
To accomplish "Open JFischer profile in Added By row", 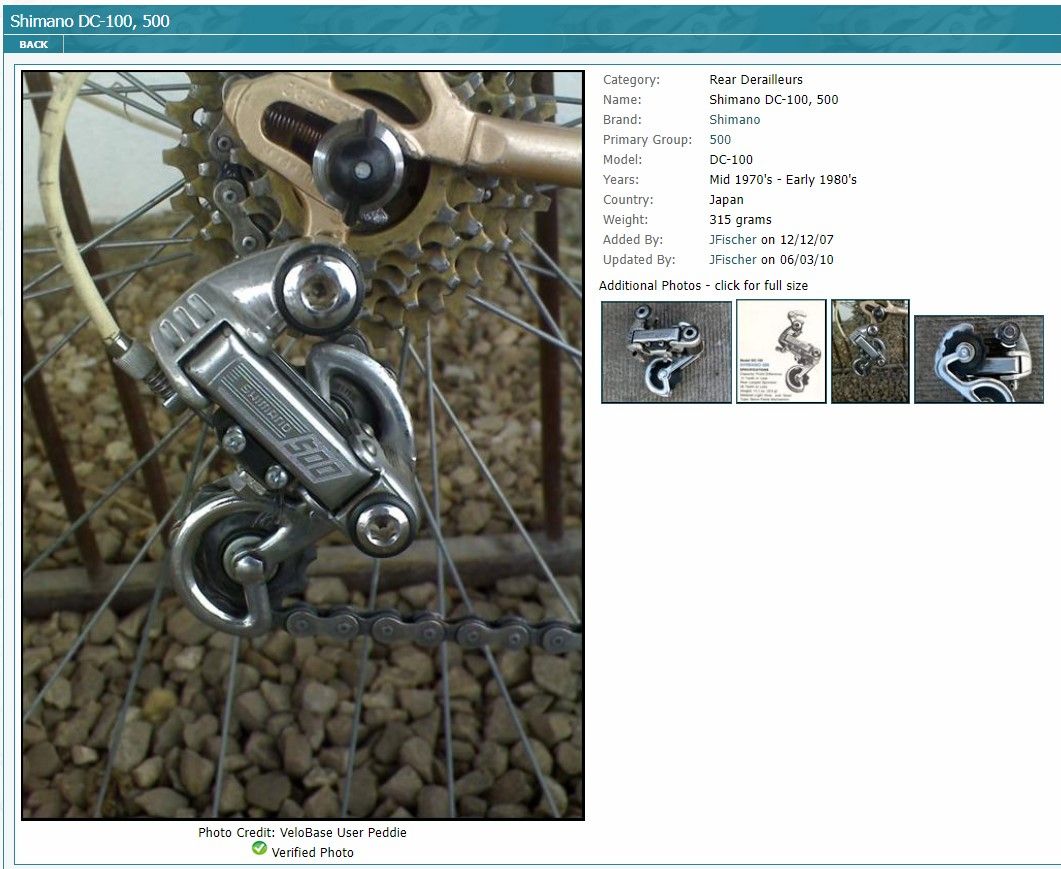I will [733, 240].
